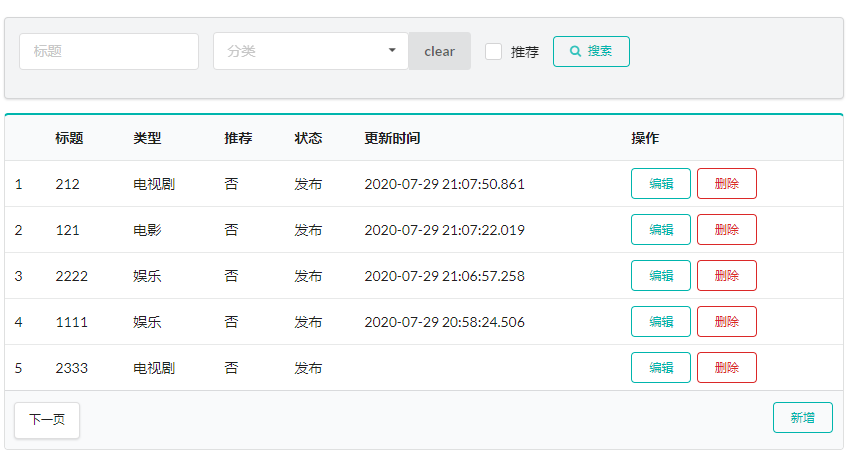Click 娱乐 type in row 1111
This screenshot has width=858, height=465.
click(147, 322)
